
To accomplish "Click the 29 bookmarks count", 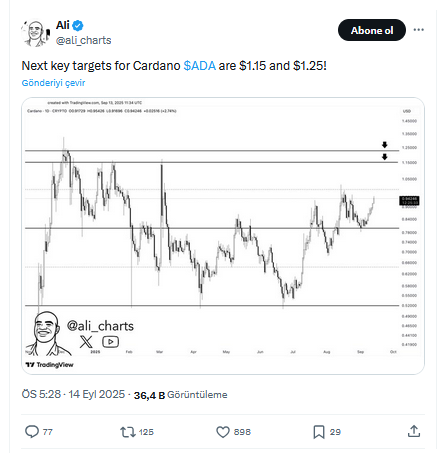I will (x=335, y=432).
